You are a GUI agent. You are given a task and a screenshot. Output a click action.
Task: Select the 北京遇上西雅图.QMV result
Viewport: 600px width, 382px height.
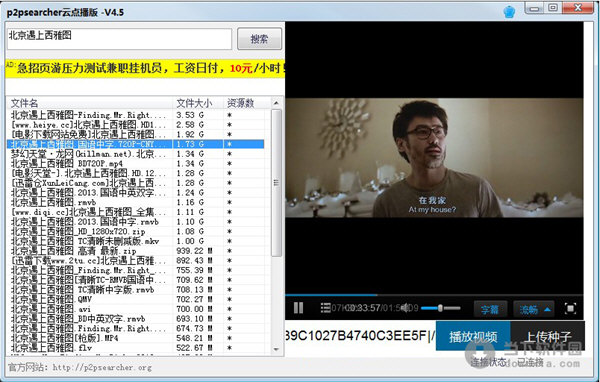135,299
